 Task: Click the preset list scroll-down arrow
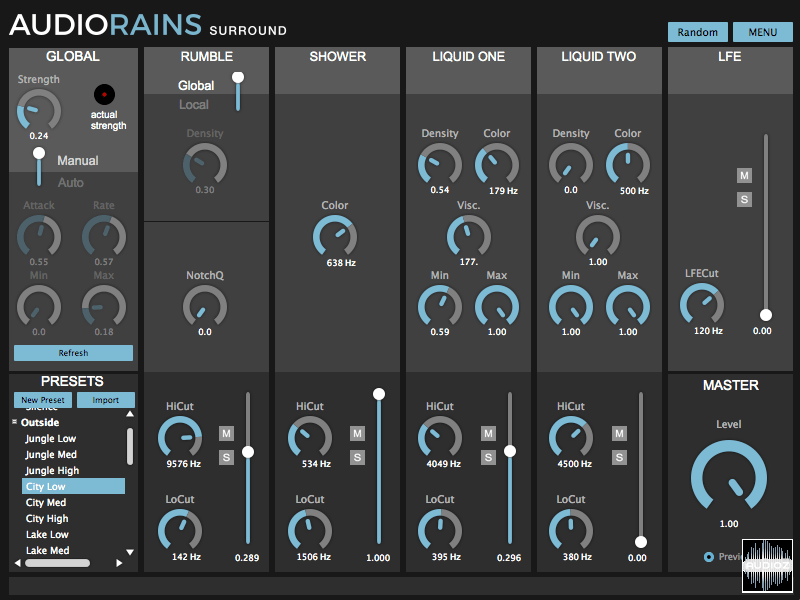click(x=130, y=552)
